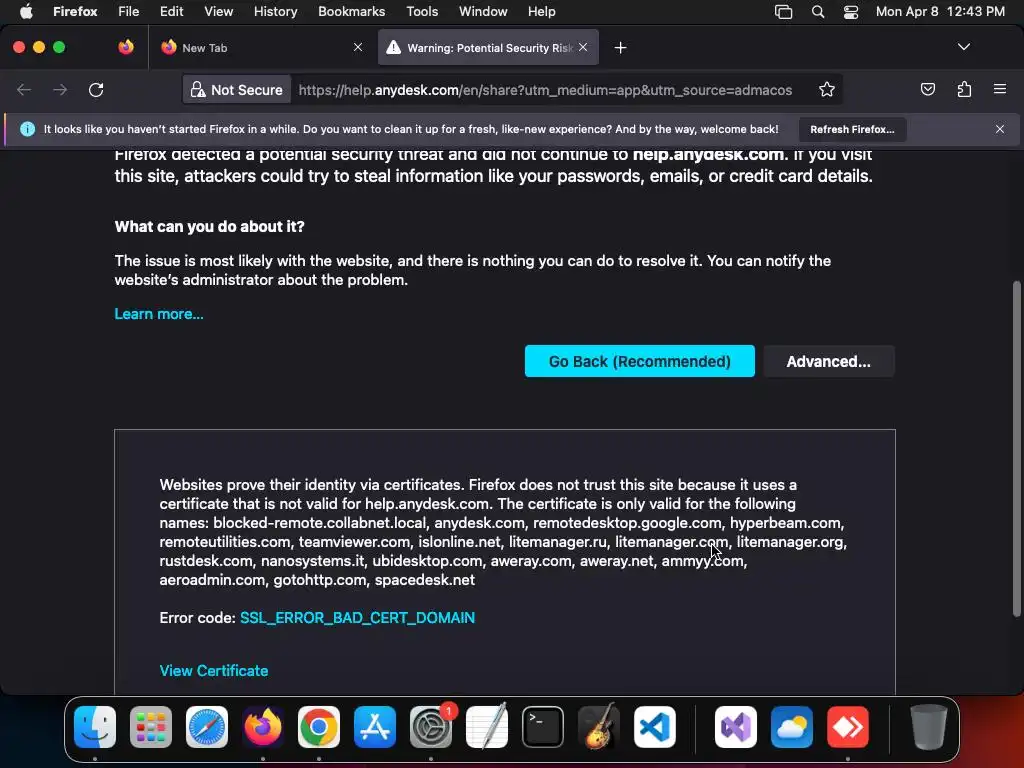Open the Apple menu
The width and height of the screenshot is (1024, 768).
(x=26, y=11)
